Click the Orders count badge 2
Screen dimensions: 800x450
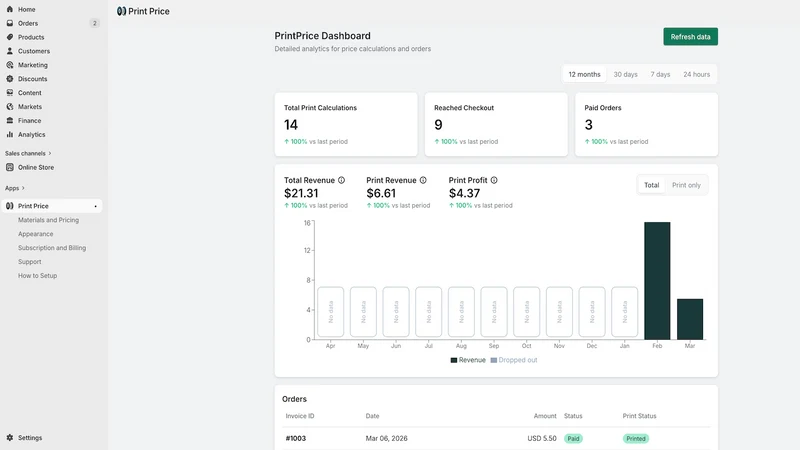click(94, 23)
